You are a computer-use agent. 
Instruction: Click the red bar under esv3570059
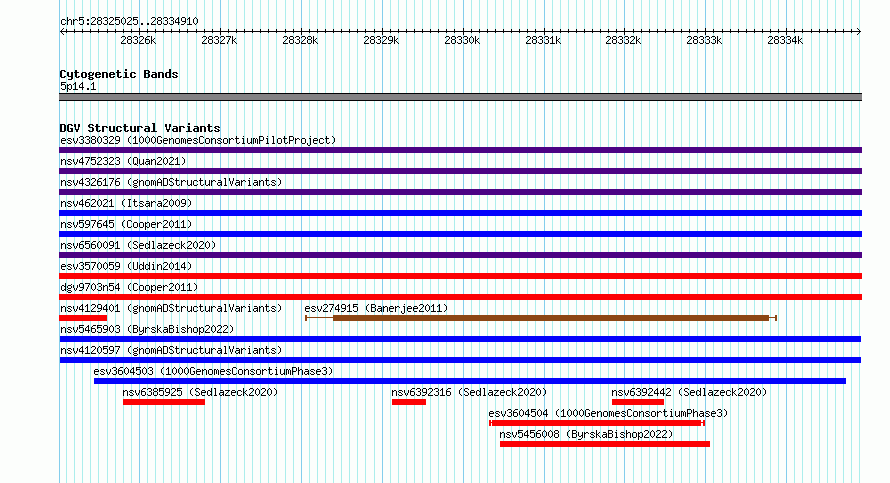[460, 276]
